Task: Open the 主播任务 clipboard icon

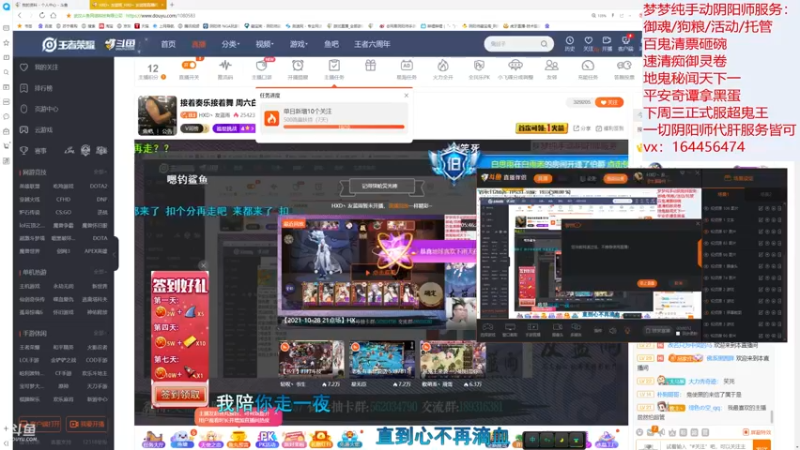Action: pyautogui.click(x=334, y=65)
